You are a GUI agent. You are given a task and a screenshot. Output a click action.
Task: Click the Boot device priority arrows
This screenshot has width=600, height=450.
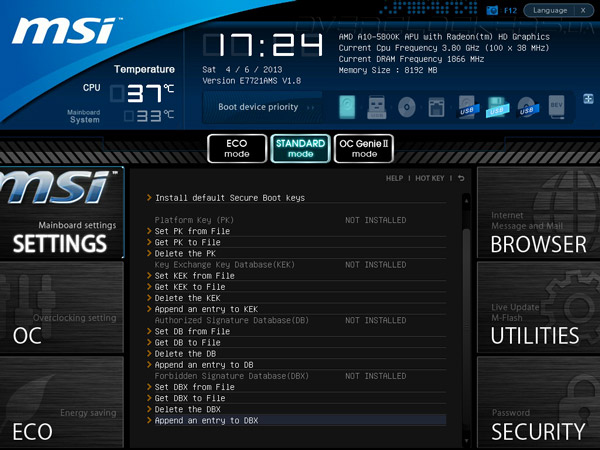[311, 108]
